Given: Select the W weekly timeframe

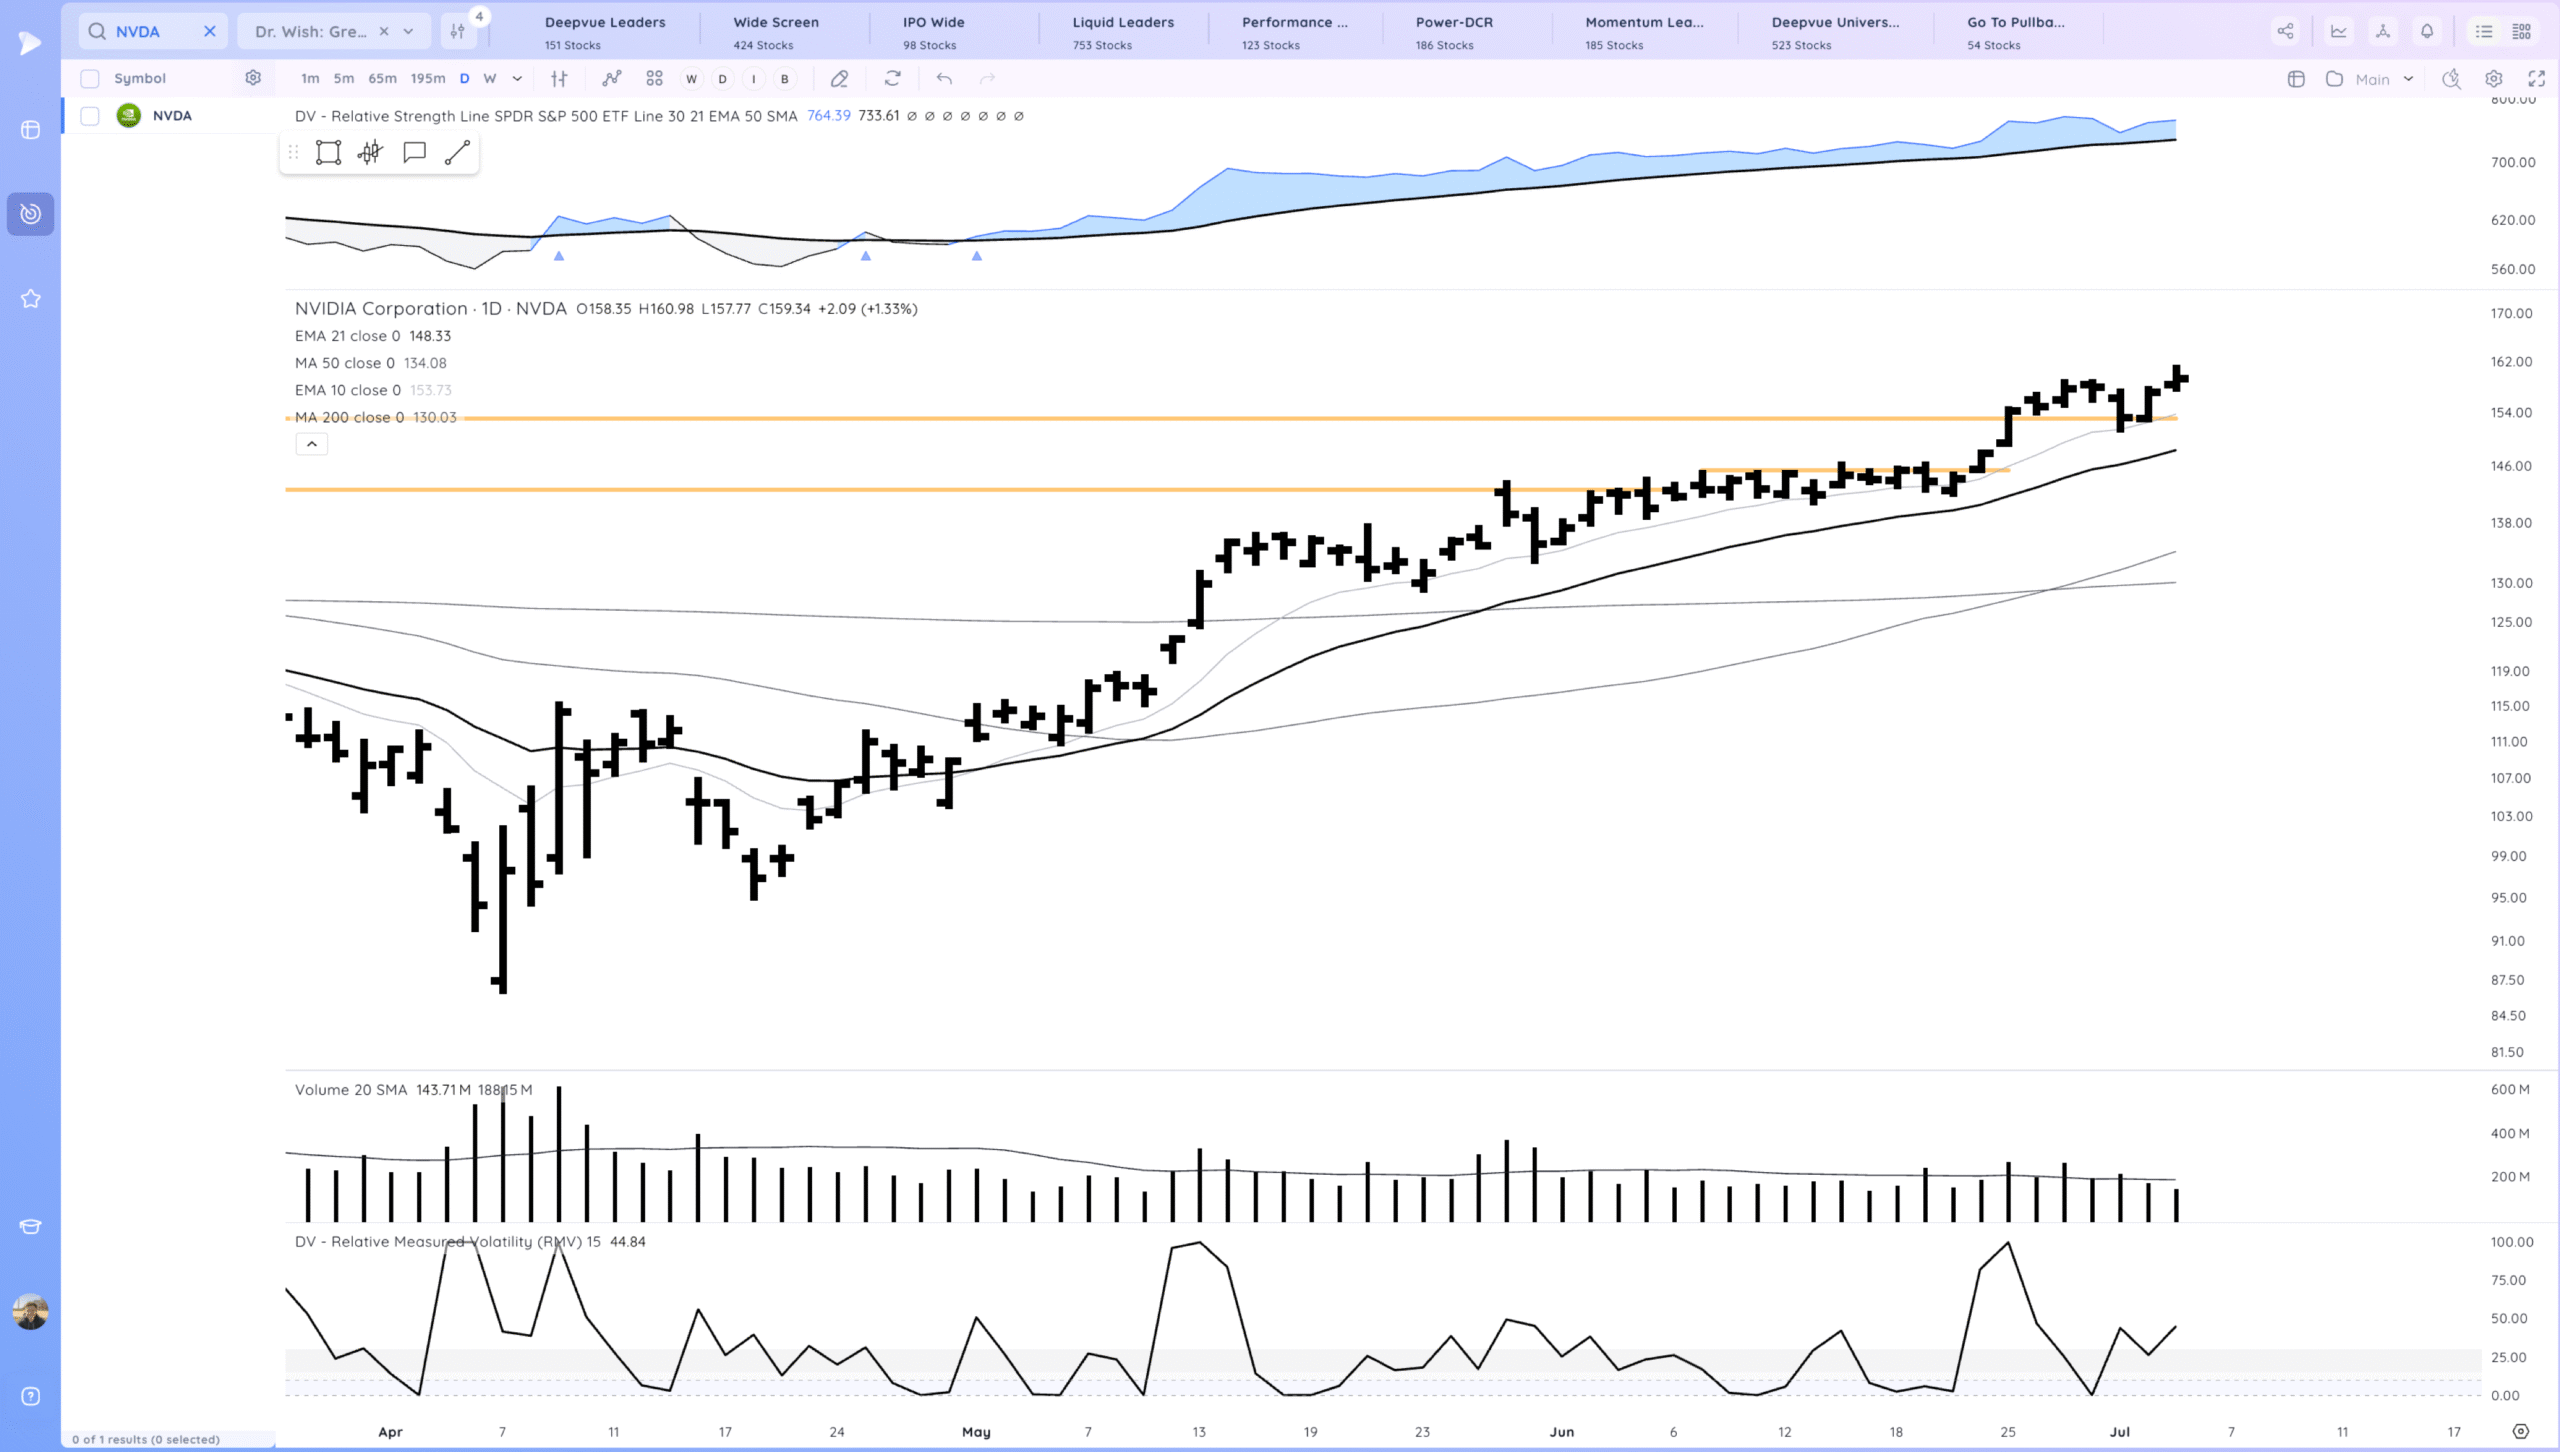Looking at the screenshot, I should 490,79.
